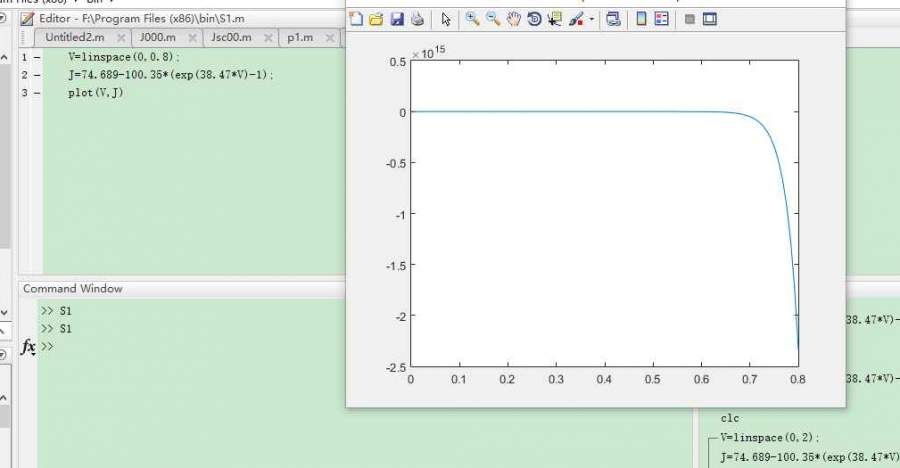Select the Zoom Out magnifier tool
Image resolution: width=900 pixels, height=468 pixels.
[493, 19]
